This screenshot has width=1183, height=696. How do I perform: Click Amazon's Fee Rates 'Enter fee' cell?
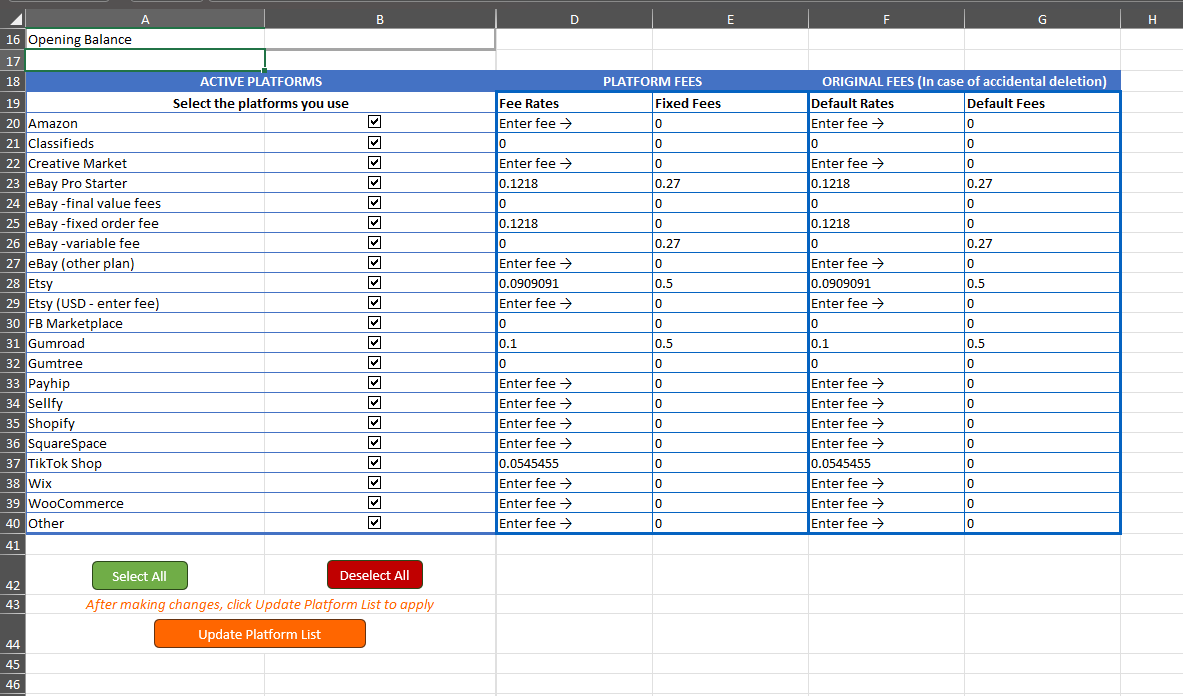(x=574, y=123)
